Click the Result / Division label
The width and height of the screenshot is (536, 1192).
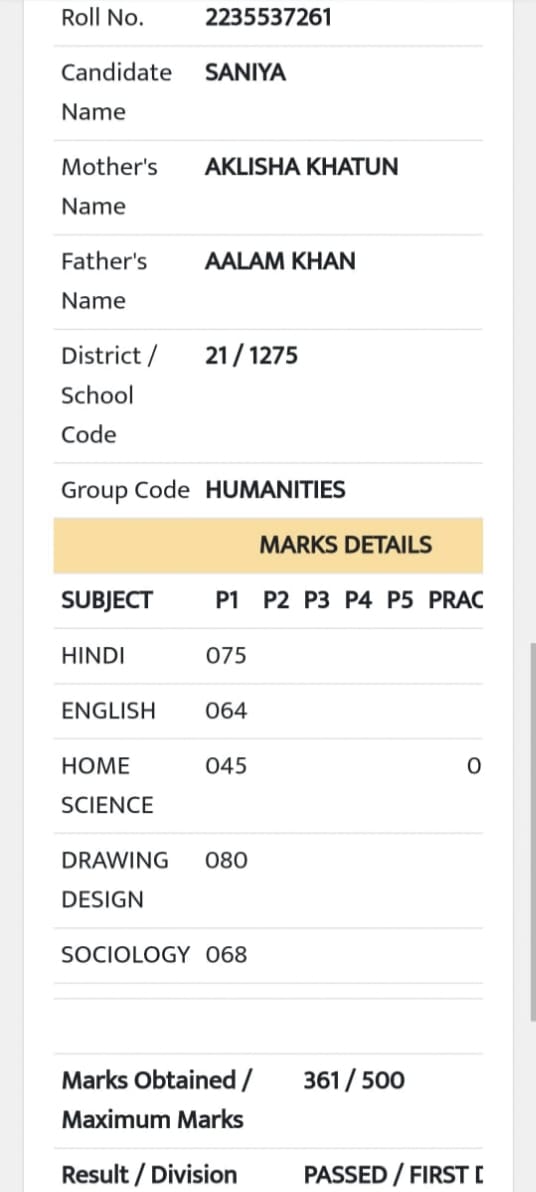tap(149, 1175)
